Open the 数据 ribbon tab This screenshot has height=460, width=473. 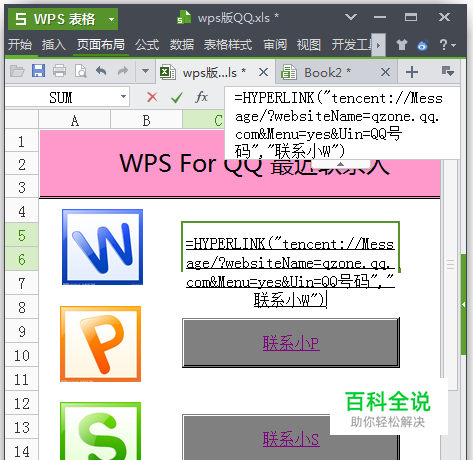[182, 45]
